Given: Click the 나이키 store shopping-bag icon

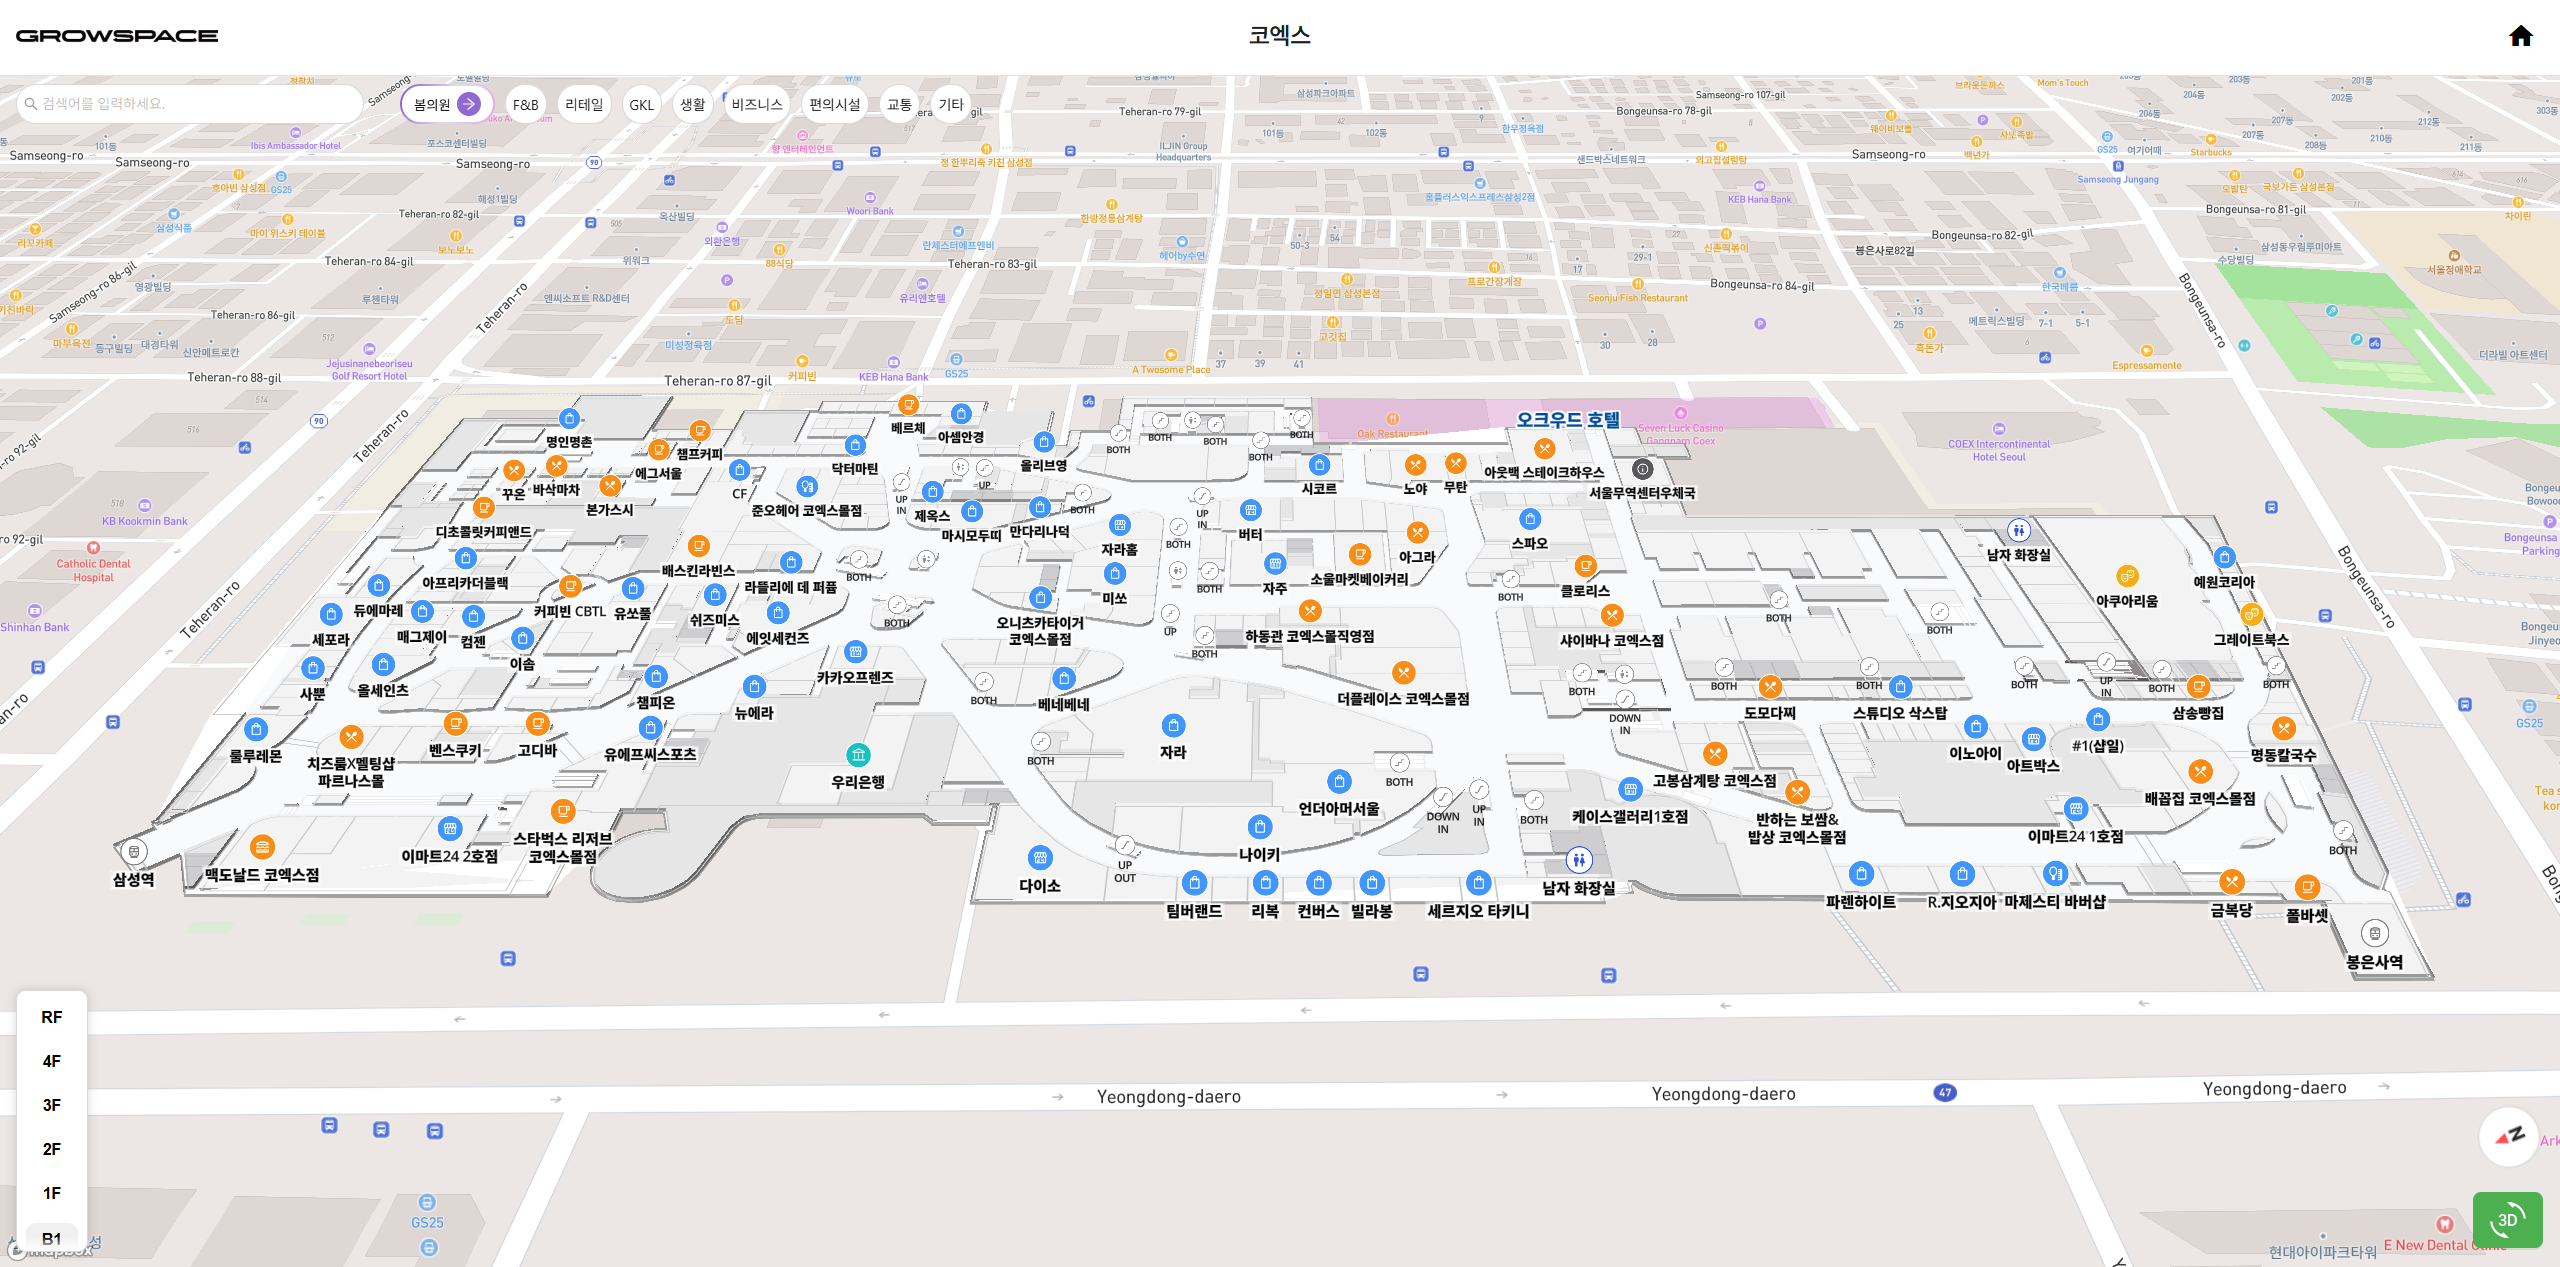Looking at the screenshot, I should (1258, 826).
